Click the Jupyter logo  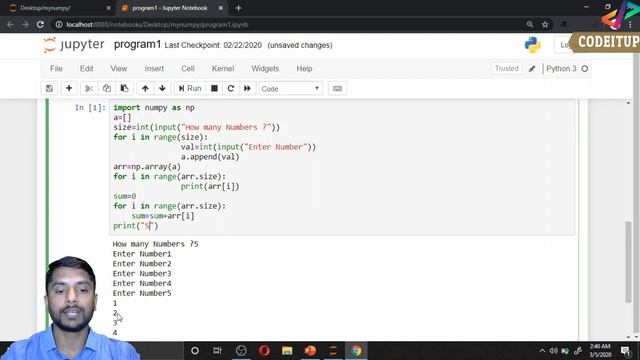click(74, 45)
